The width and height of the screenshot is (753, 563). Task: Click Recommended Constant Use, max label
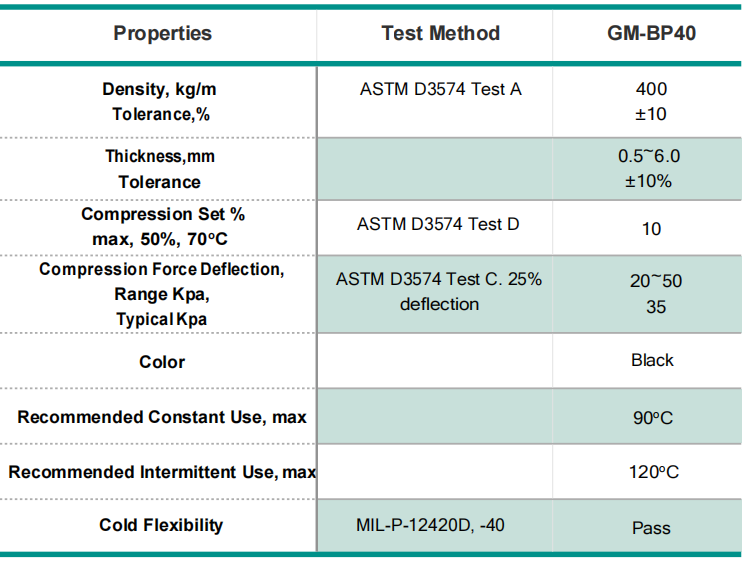pos(162,417)
